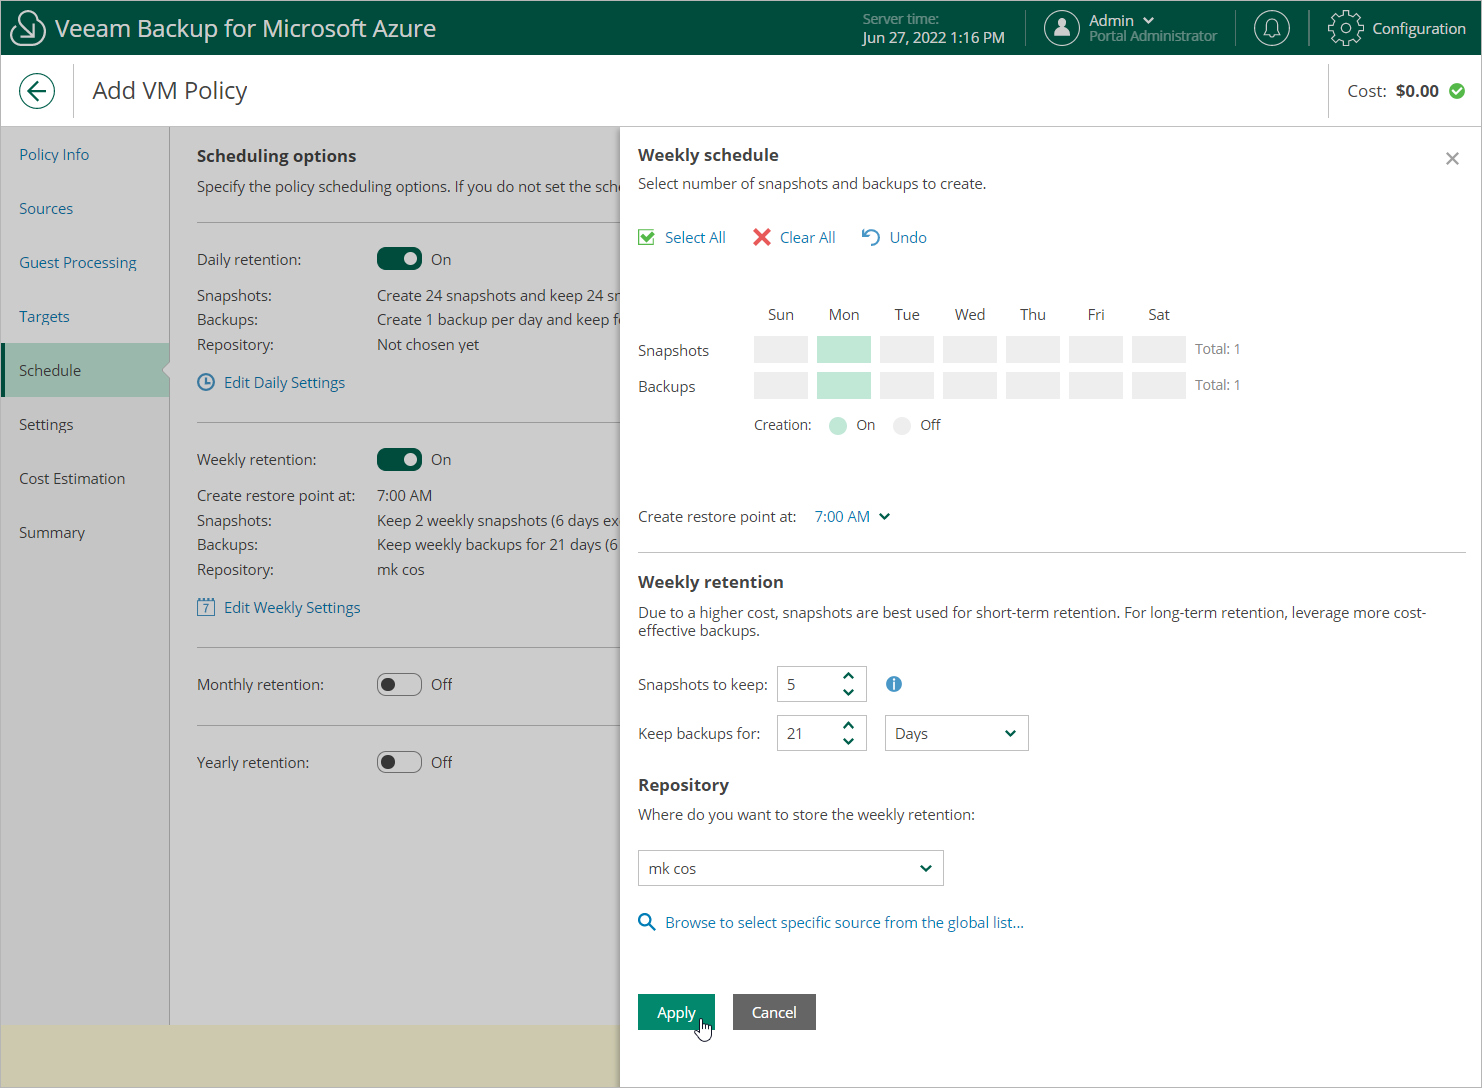Go to Policy Info step

(54, 154)
